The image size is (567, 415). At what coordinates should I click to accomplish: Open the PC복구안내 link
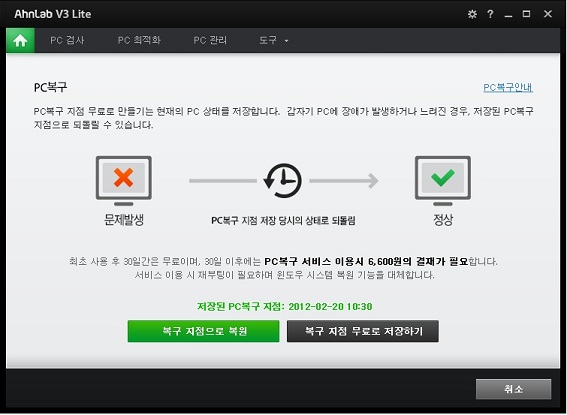[508, 87]
